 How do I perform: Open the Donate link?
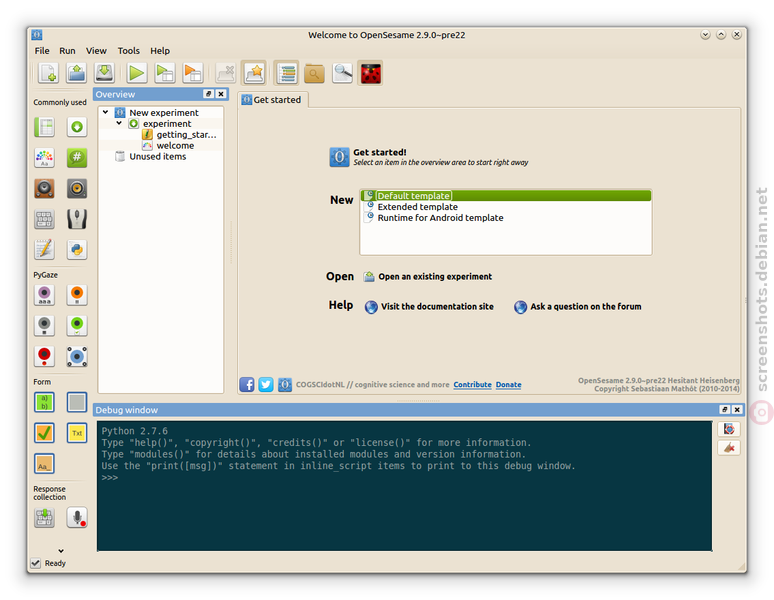tap(508, 384)
